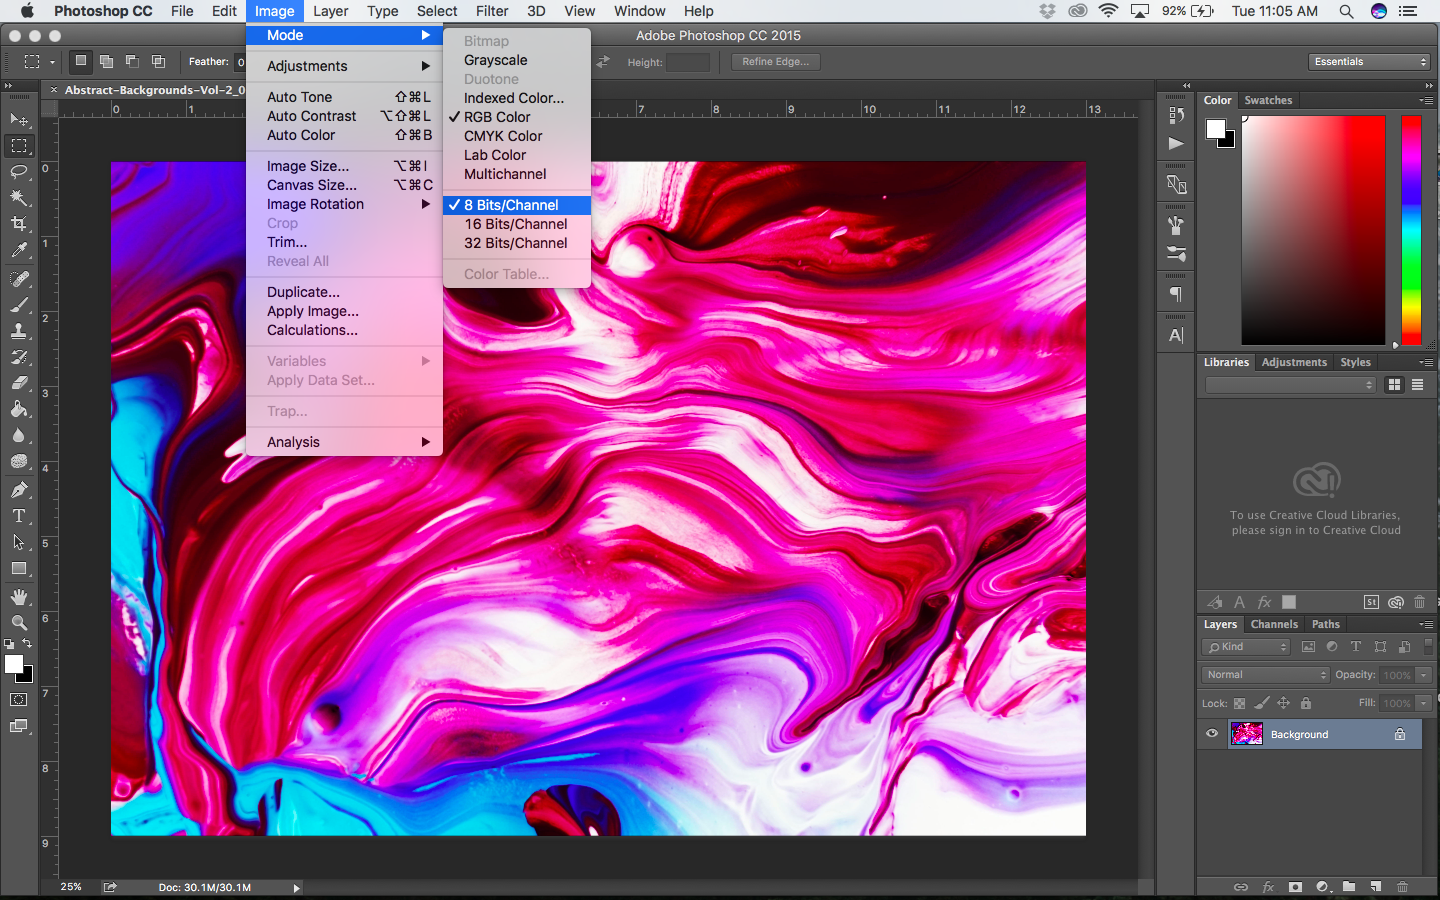Open the Normal blend mode dropdown
This screenshot has width=1440, height=900.
point(1265,675)
